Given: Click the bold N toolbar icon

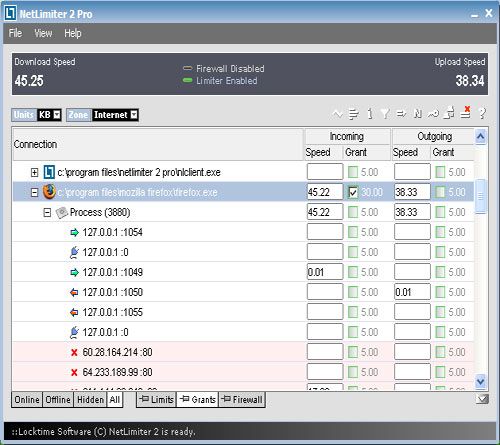Looking at the screenshot, I should [x=417, y=114].
